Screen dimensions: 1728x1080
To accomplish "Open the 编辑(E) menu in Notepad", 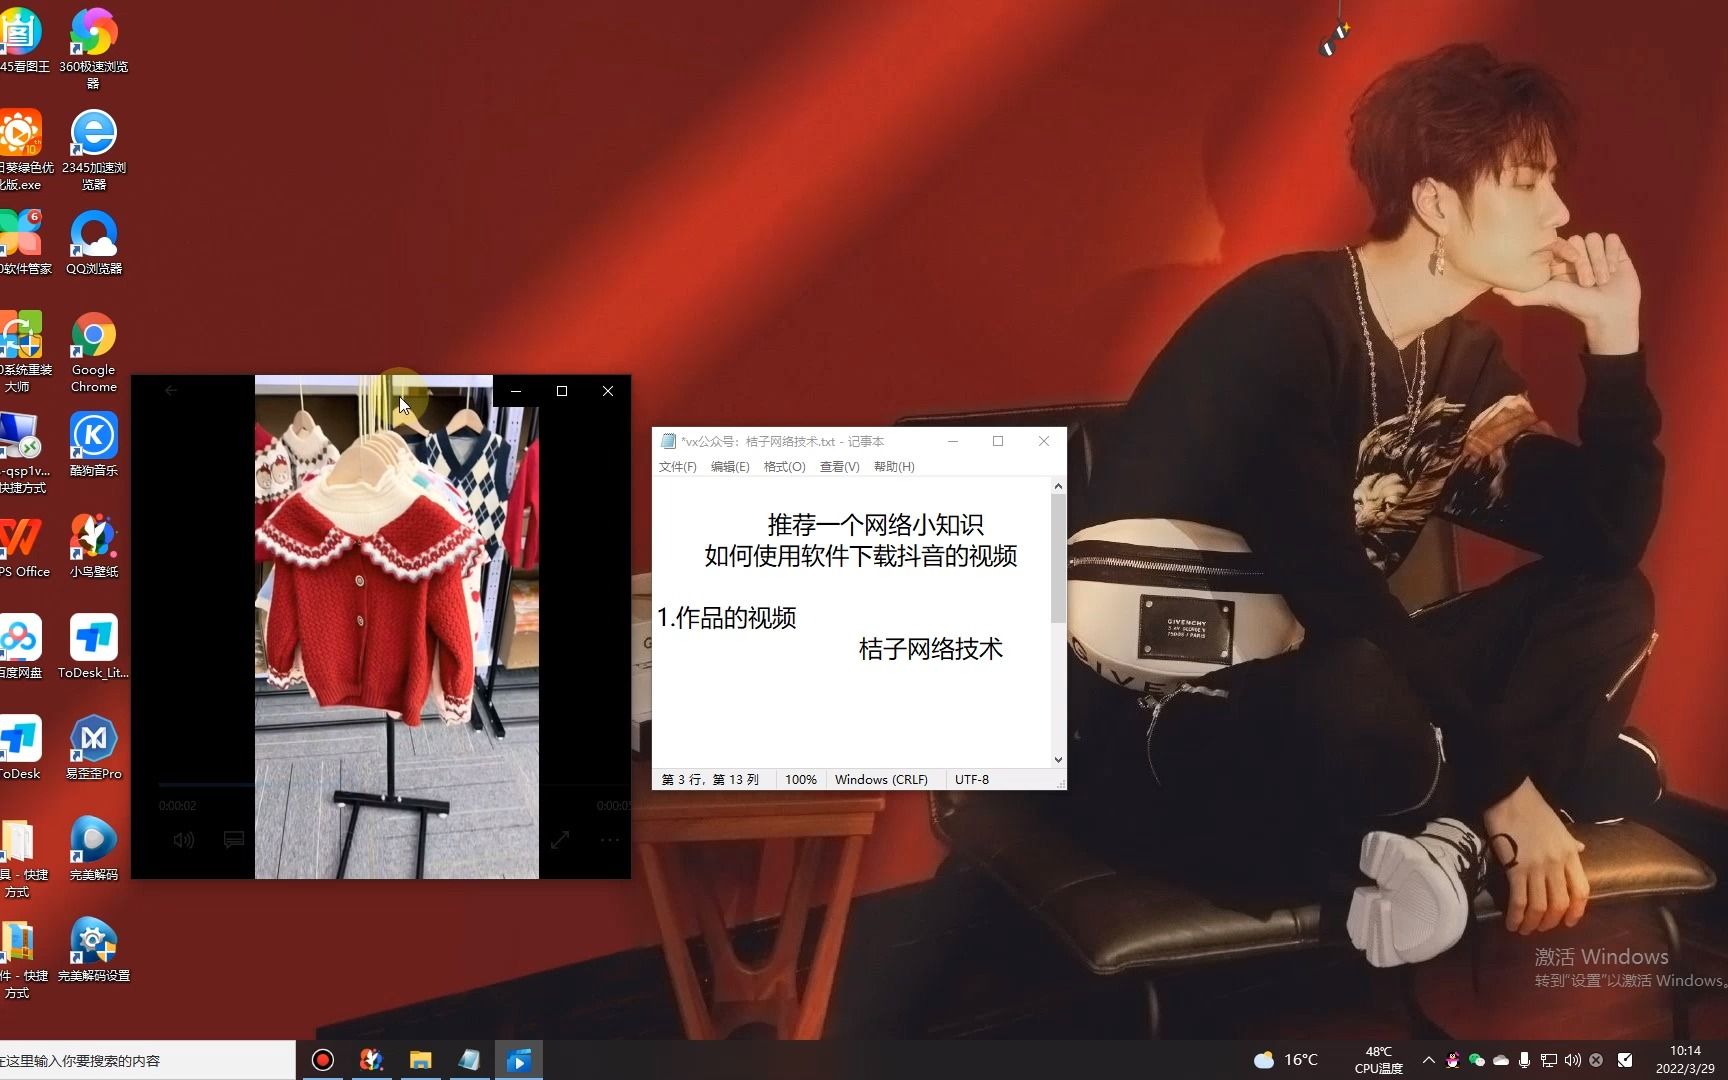I will (730, 467).
